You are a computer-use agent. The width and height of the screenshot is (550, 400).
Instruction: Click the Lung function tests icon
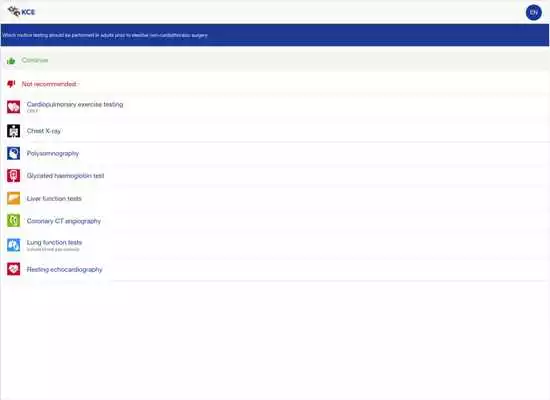click(x=14, y=245)
